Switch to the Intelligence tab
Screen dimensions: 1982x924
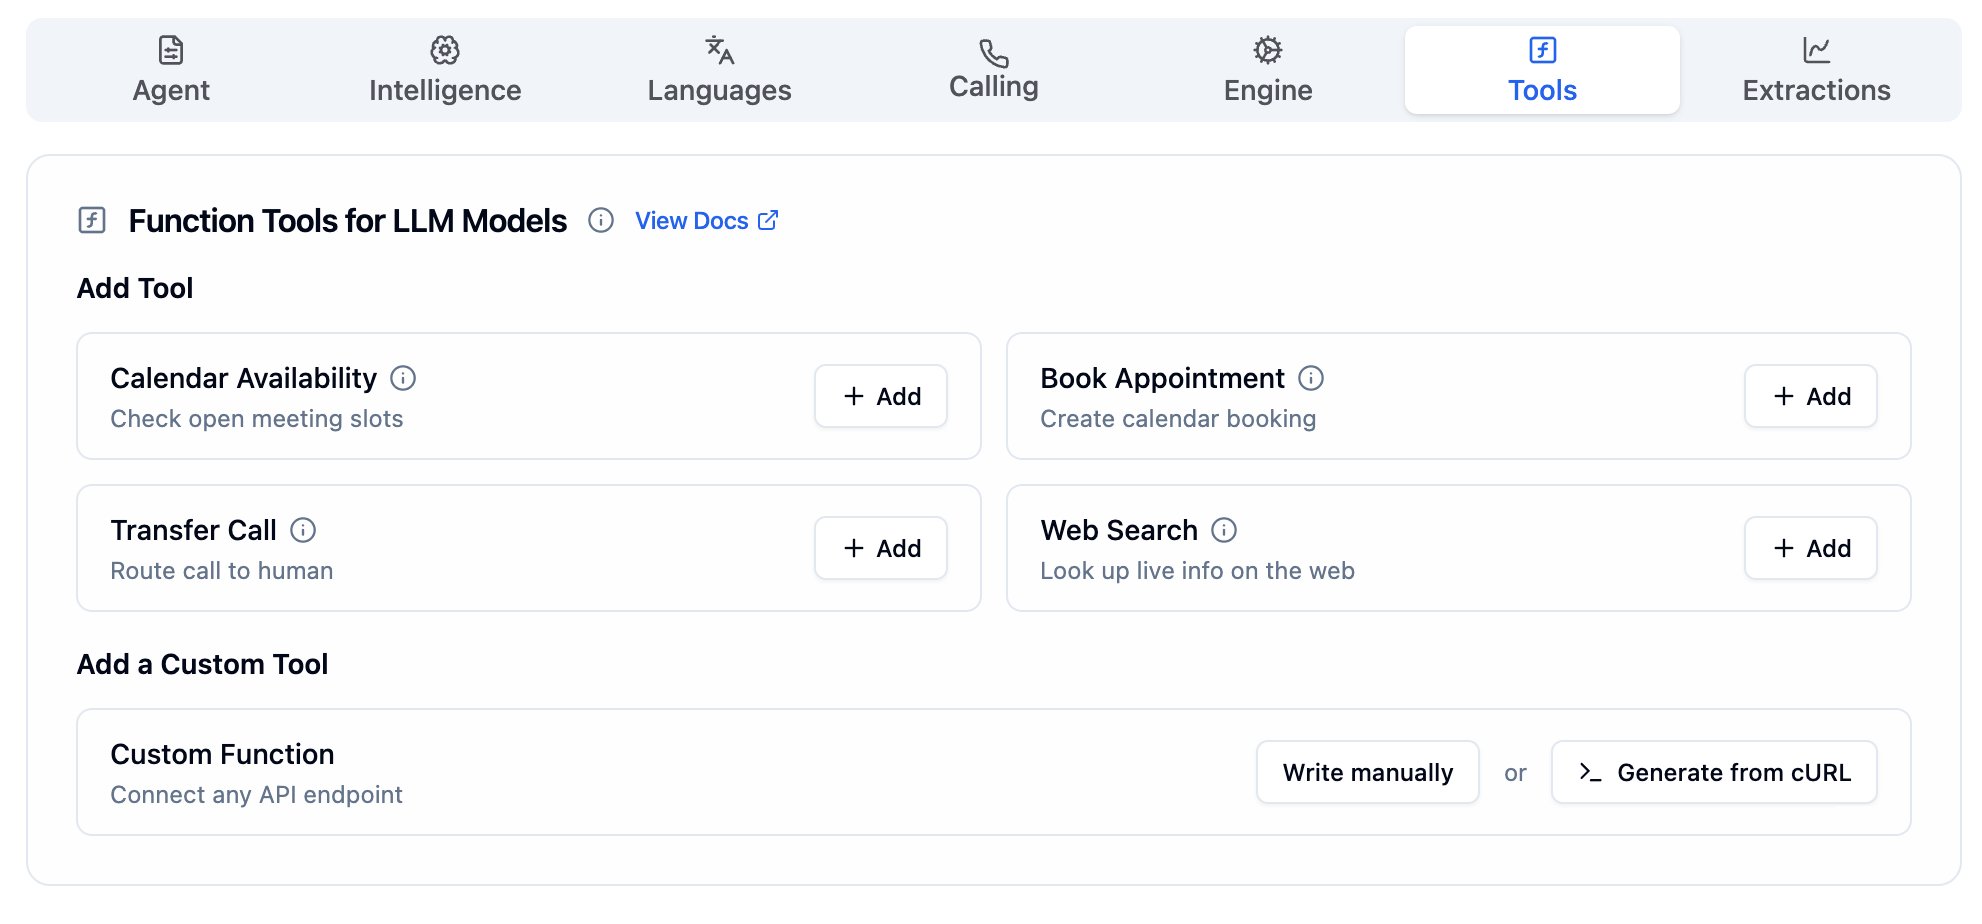[x=445, y=70]
